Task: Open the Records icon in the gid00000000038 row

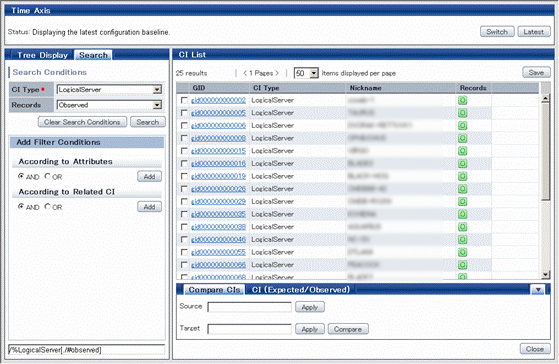Action: pos(462,227)
